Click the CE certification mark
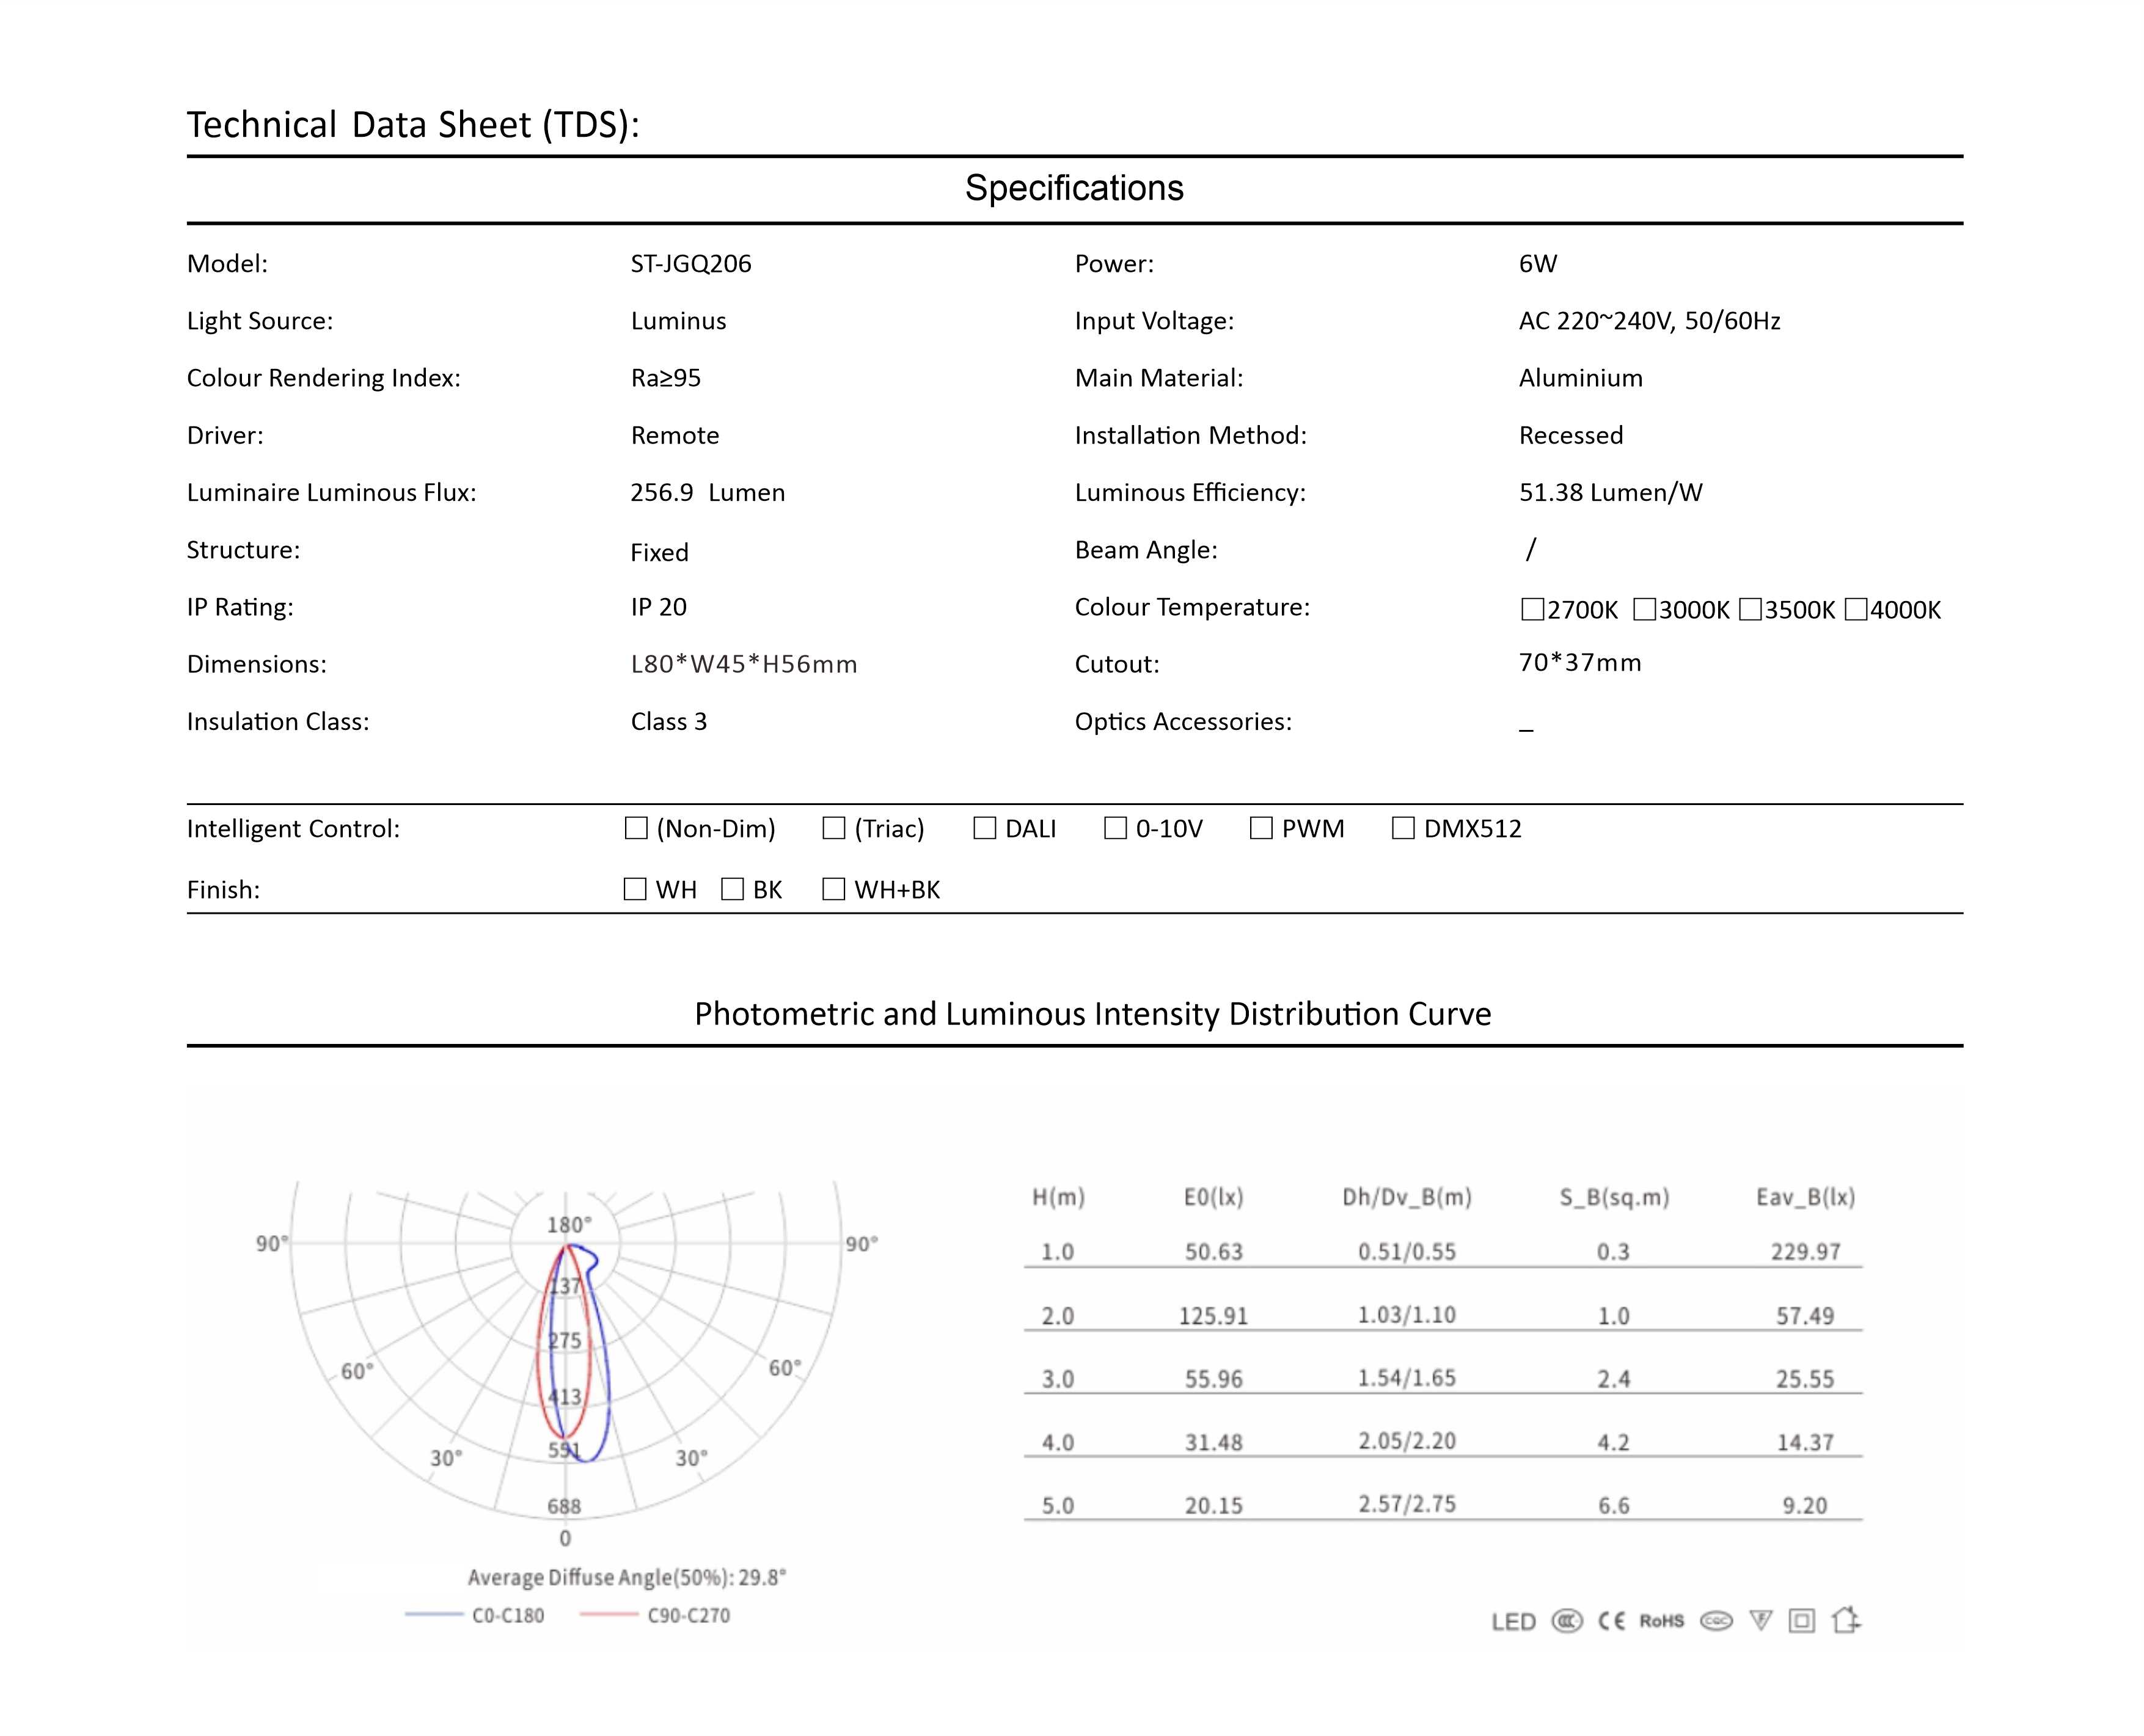This screenshot has width=2144, height=1736. [x=1611, y=1621]
